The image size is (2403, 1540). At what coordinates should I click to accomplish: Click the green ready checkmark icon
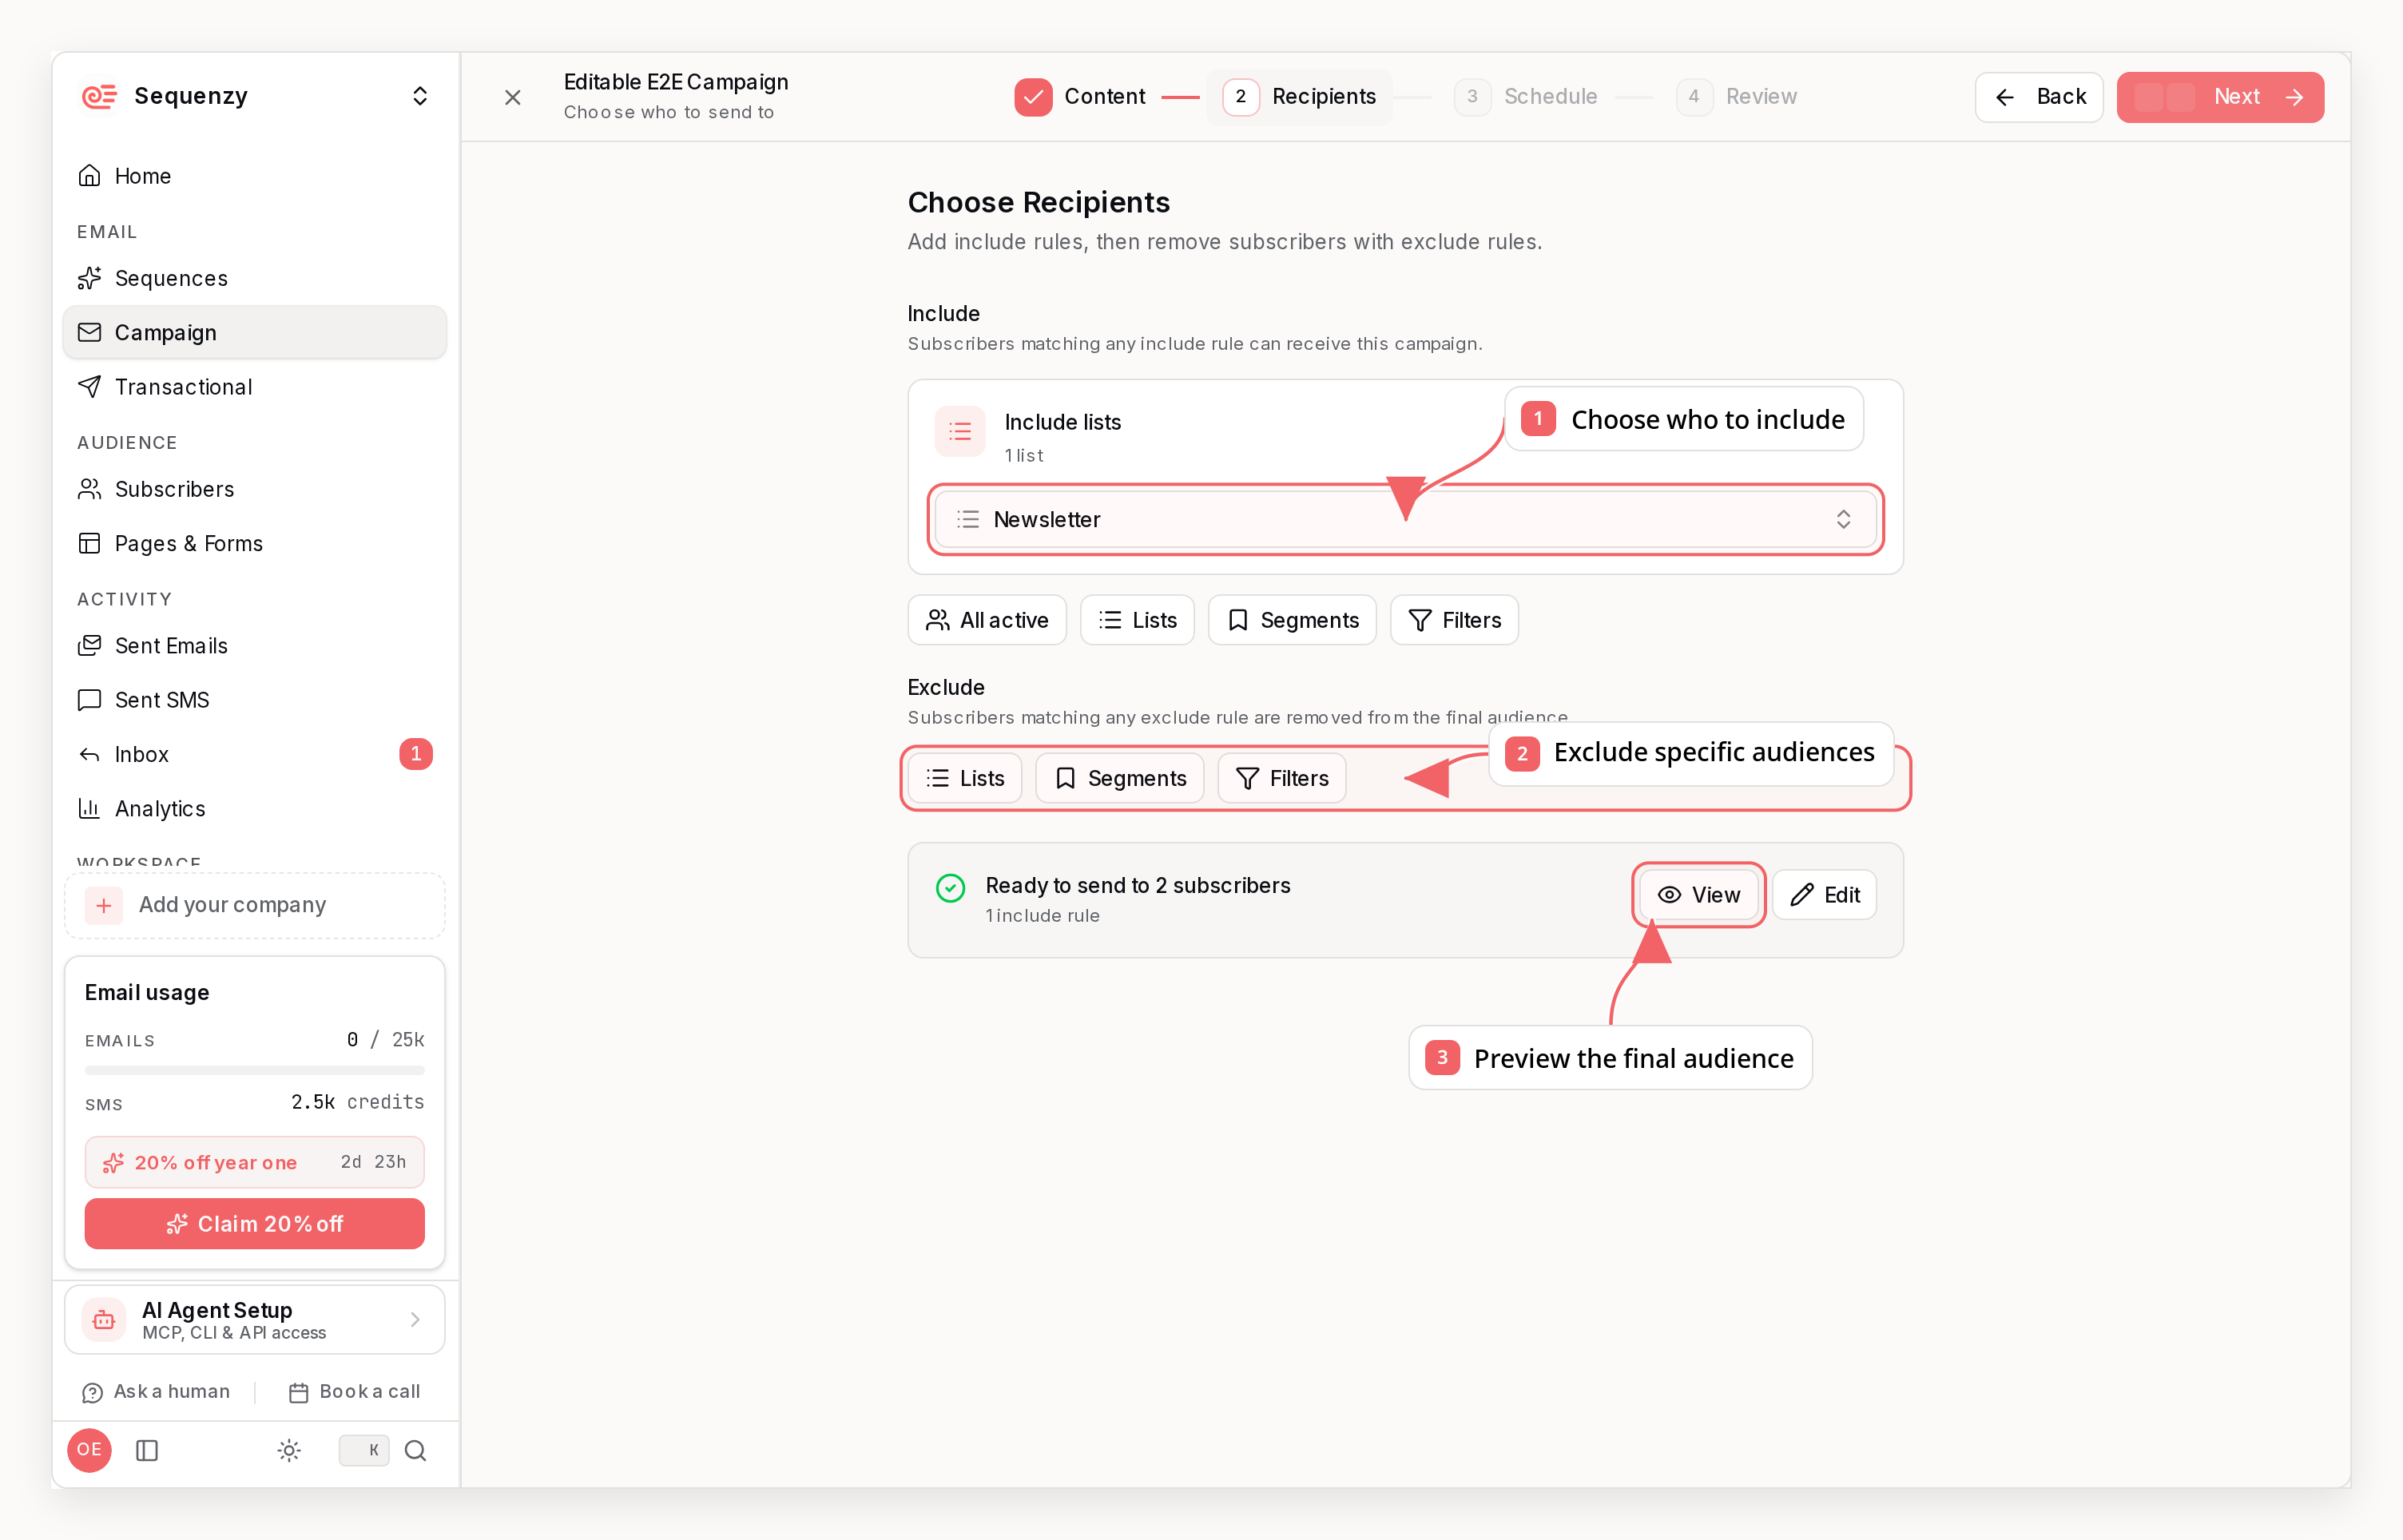pos(950,887)
